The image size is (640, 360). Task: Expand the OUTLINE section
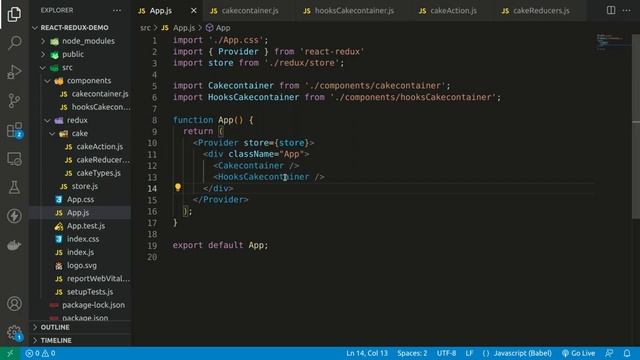coord(80,327)
